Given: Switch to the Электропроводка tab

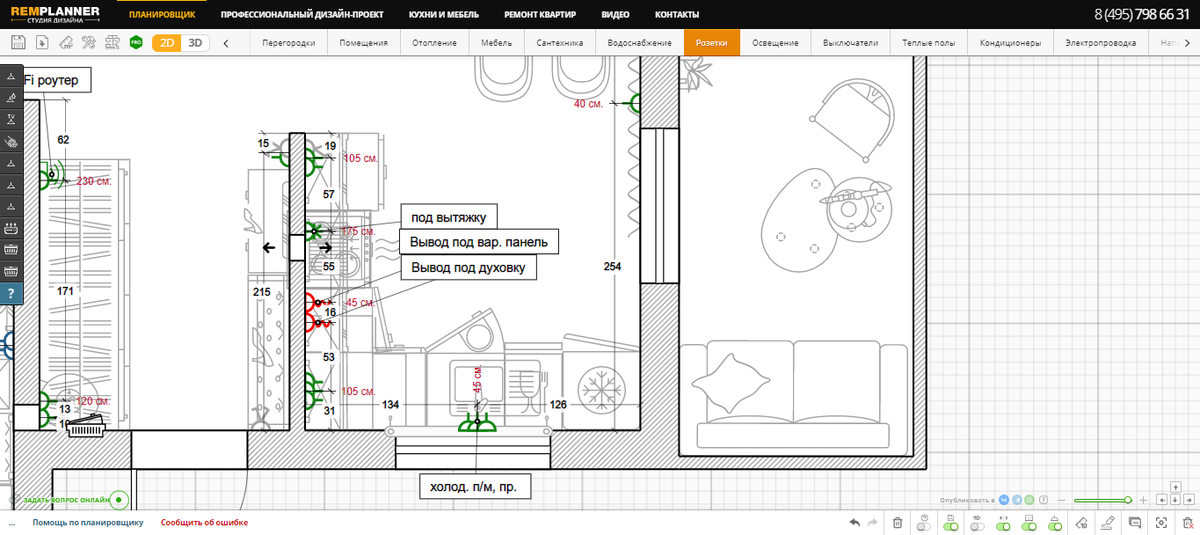Looking at the screenshot, I should [x=1101, y=43].
